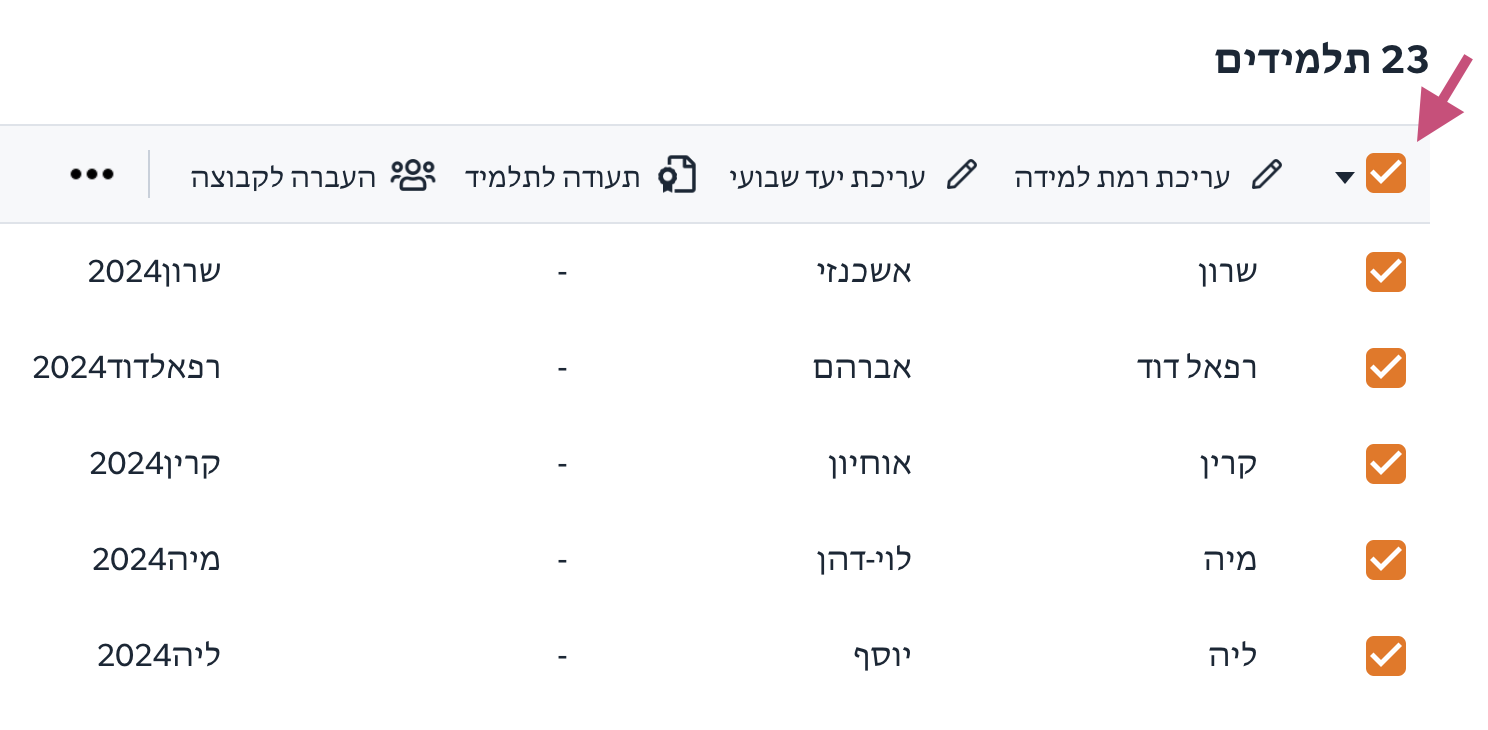Click the certificate icon for תעודה לתלמיד
This screenshot has height=730, width=1488.
pyautogui.click(x=677, y=175)
